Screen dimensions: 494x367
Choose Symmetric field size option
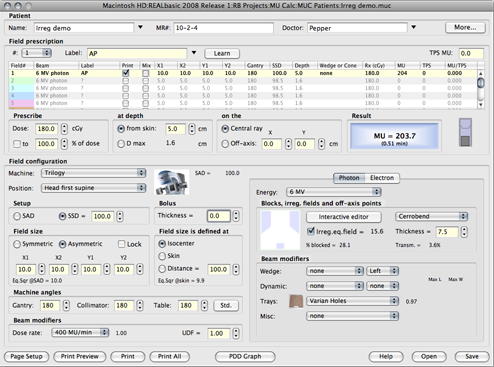click(x=17, y=244)
